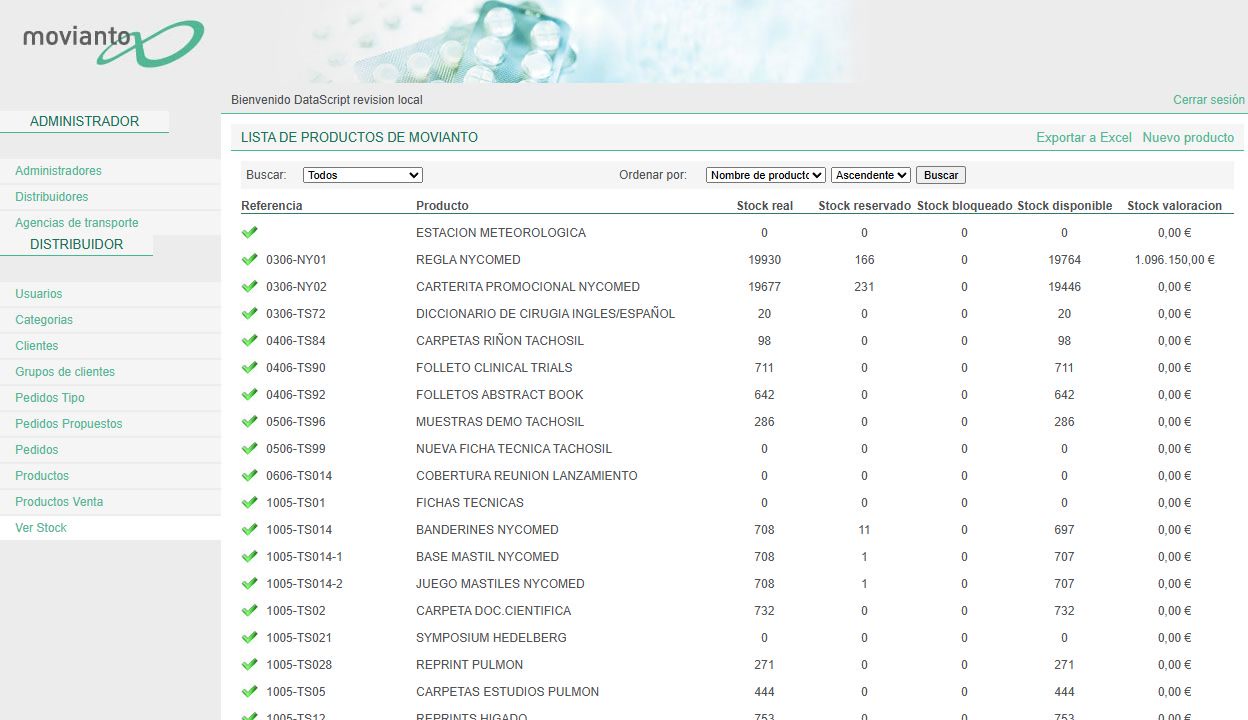The width and height of the screenshot is (1248, 720).
Task: Click product COBERTURA REUNION LANZAMIENTO
Action: click(x=527, y=476)
